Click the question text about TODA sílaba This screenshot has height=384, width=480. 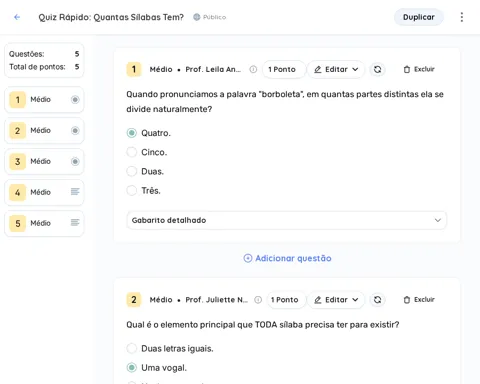click(x=263, y=325)
